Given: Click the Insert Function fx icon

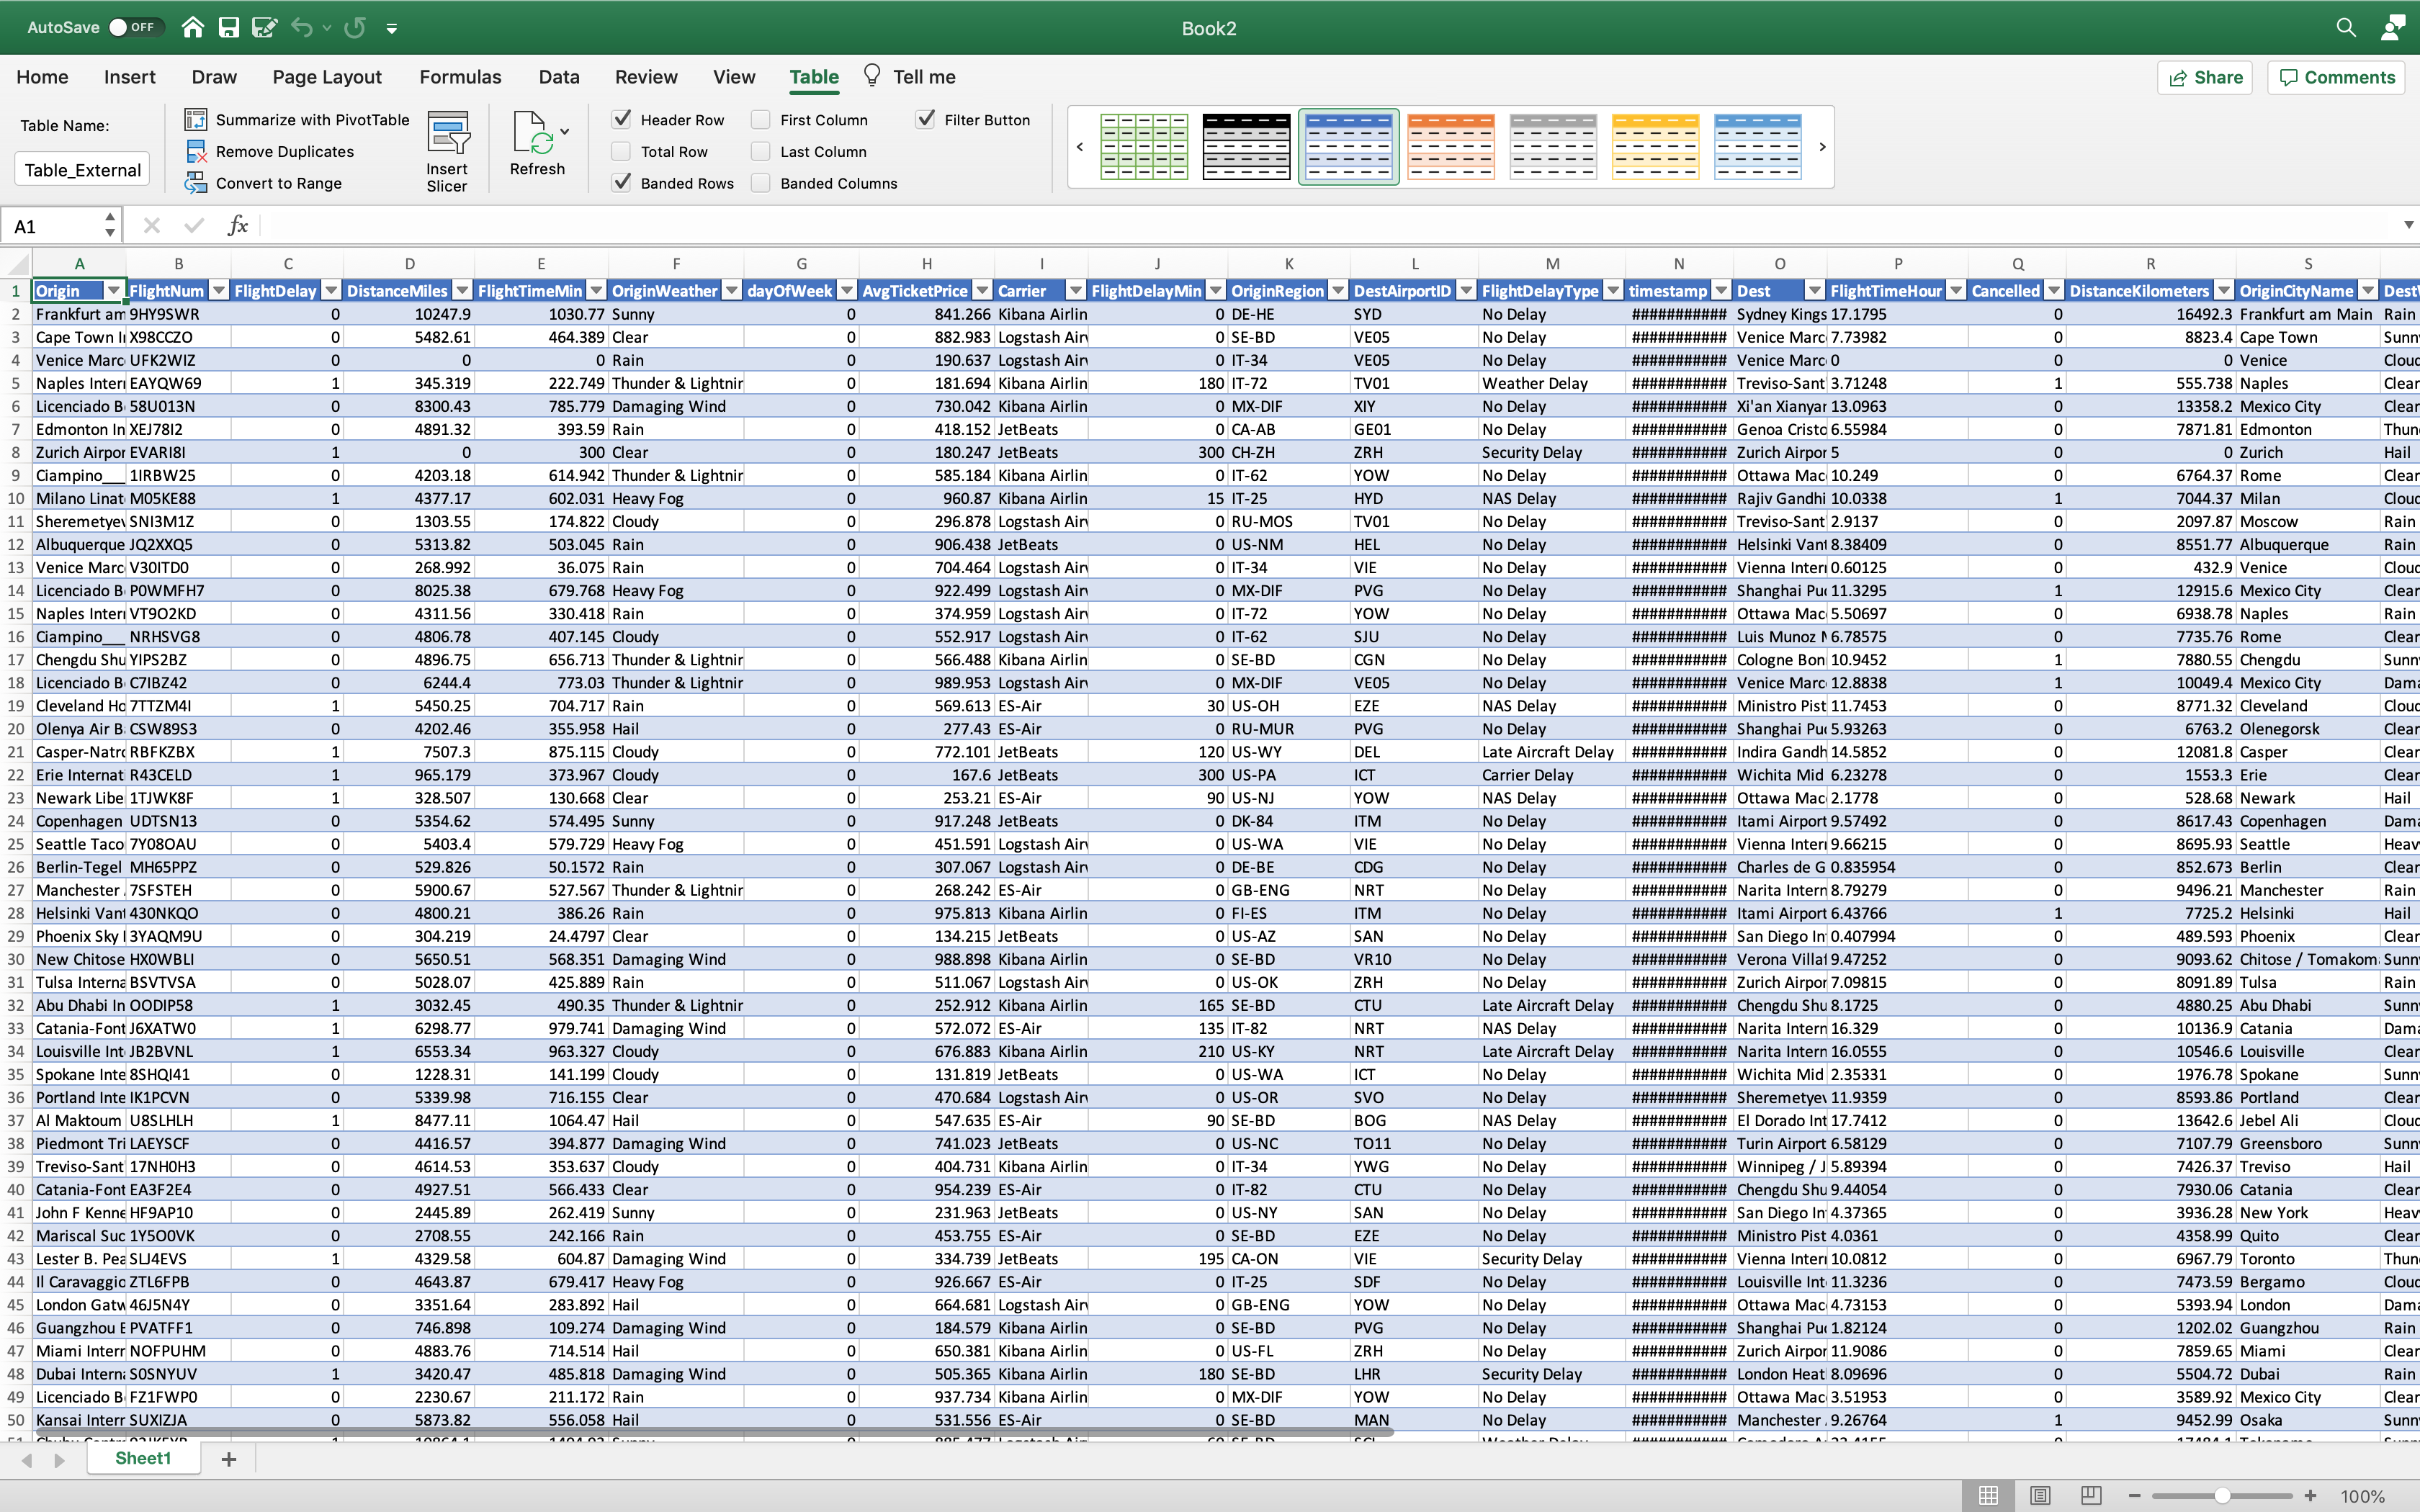Looking at the screenshot, I should coord(237,226).
